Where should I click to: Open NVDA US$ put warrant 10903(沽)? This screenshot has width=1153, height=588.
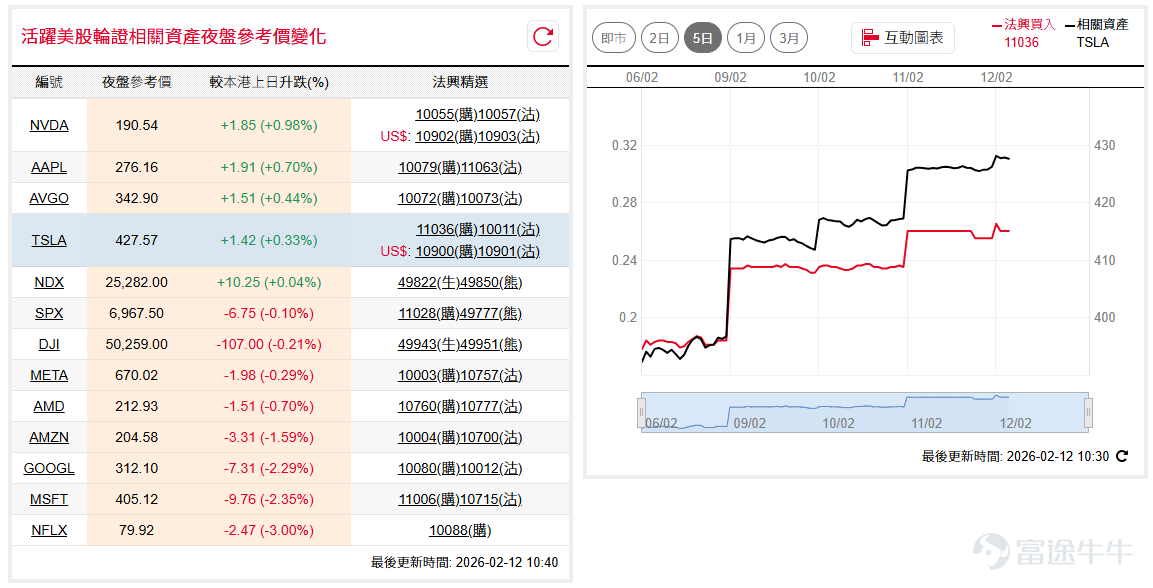coord(509,137)
